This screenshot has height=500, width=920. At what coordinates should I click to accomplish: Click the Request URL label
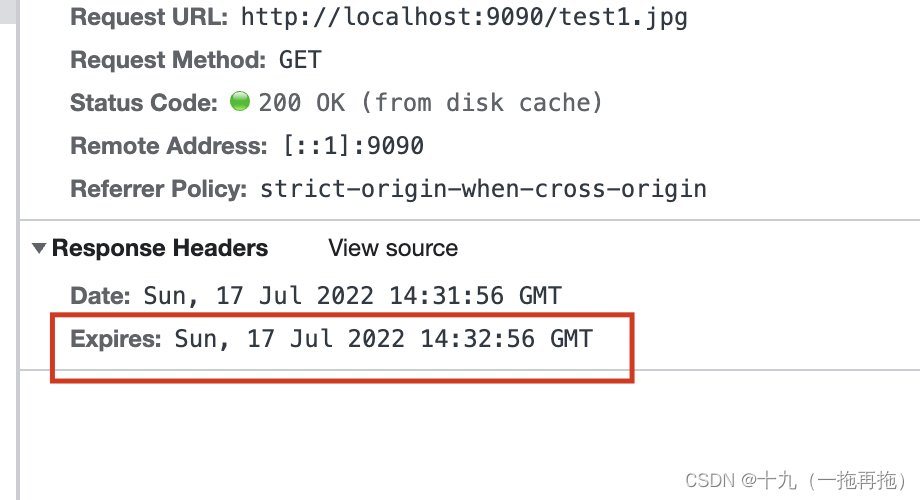coord(149,17)
